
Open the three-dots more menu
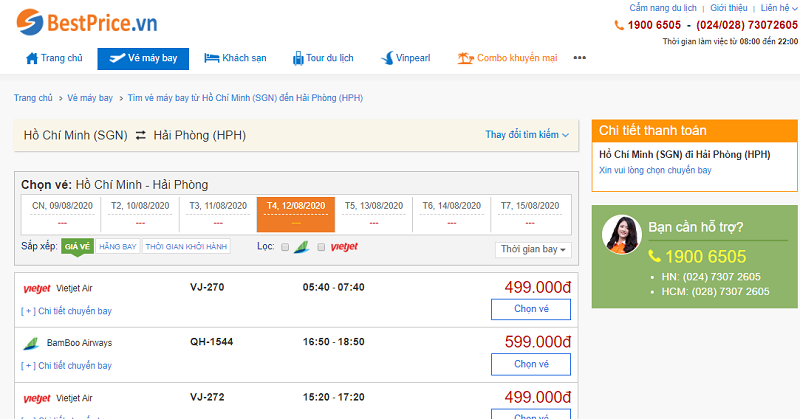click(x=580, y=58)
